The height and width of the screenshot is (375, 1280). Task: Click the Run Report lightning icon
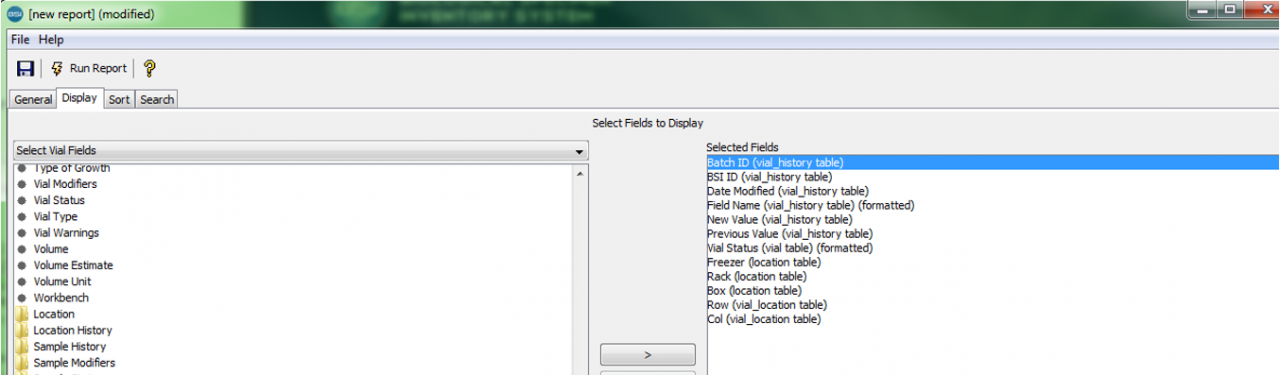click(57, 69)
